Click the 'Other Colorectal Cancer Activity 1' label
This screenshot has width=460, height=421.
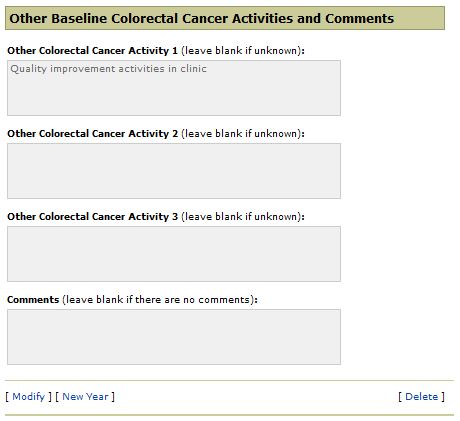[92, 51]
